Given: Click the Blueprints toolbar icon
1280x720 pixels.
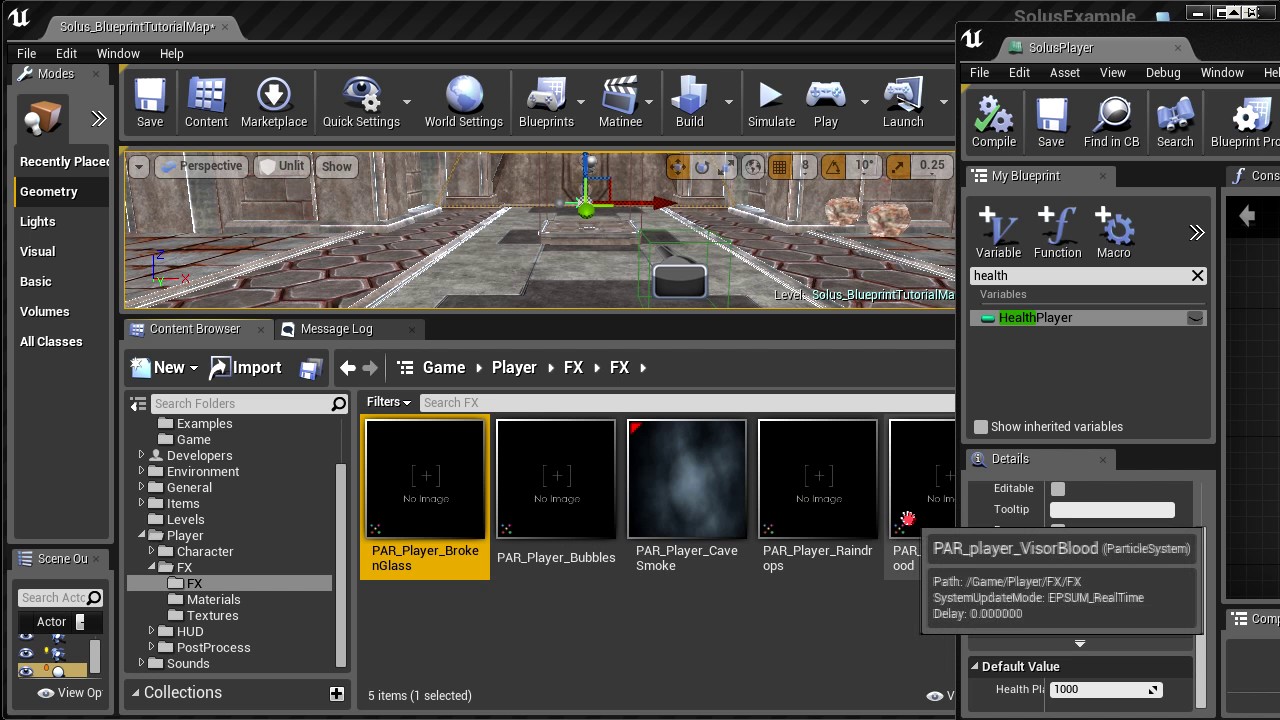Looking at the screenshot, I should 546,102.
